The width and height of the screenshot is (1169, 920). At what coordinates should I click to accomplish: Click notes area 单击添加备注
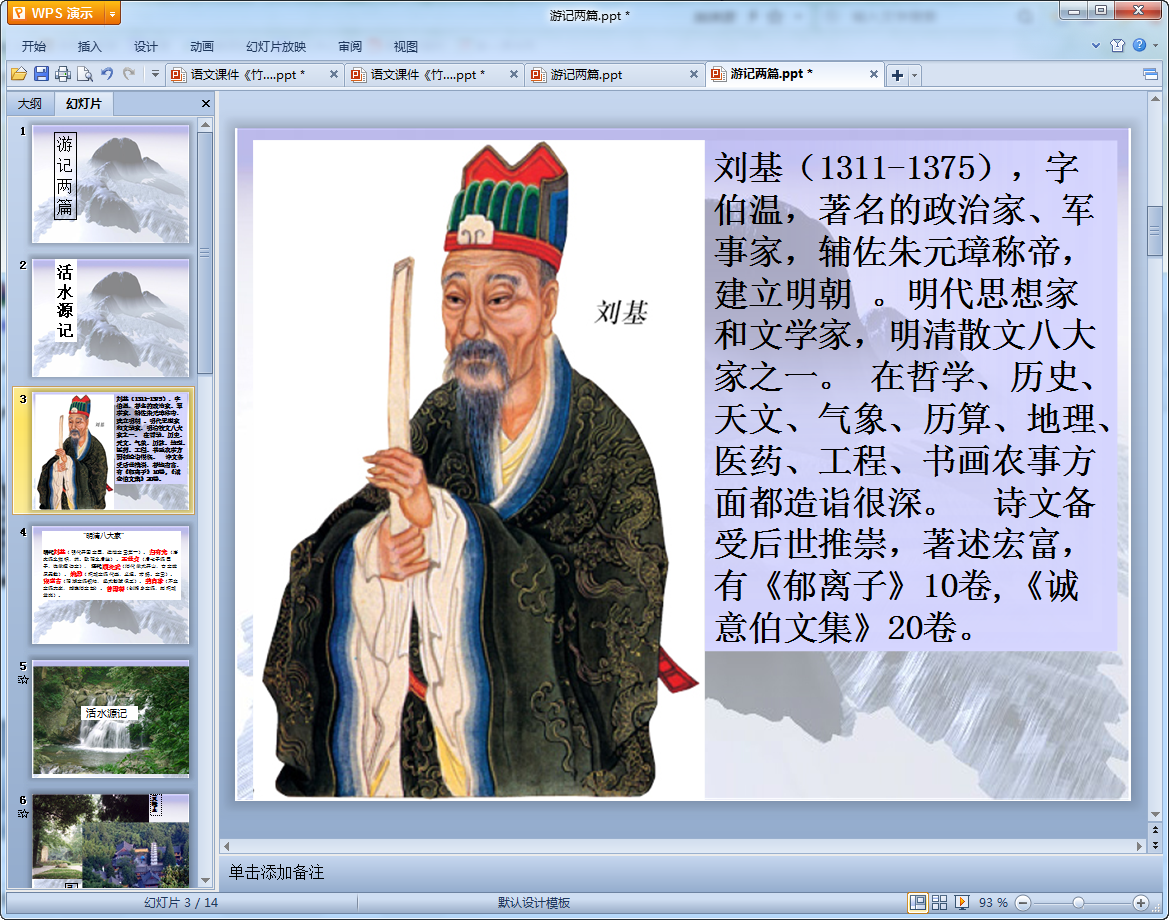[x=276, y=872]
